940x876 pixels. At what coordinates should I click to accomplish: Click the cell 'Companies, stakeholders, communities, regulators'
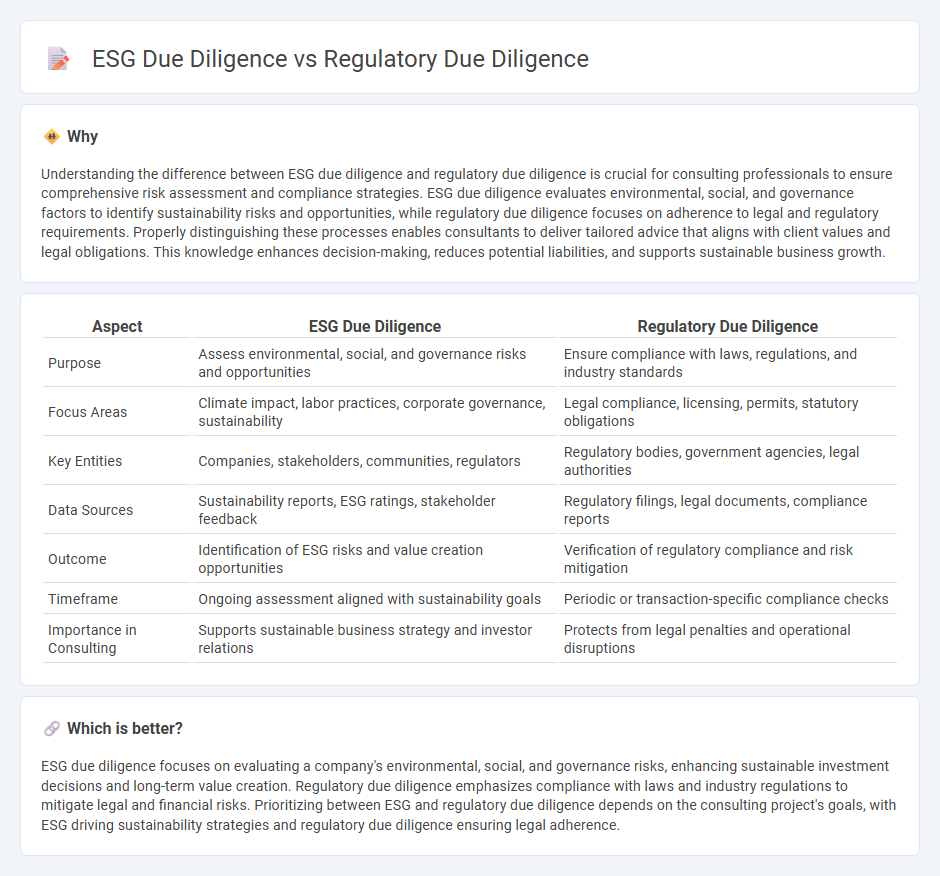(375, 461)
